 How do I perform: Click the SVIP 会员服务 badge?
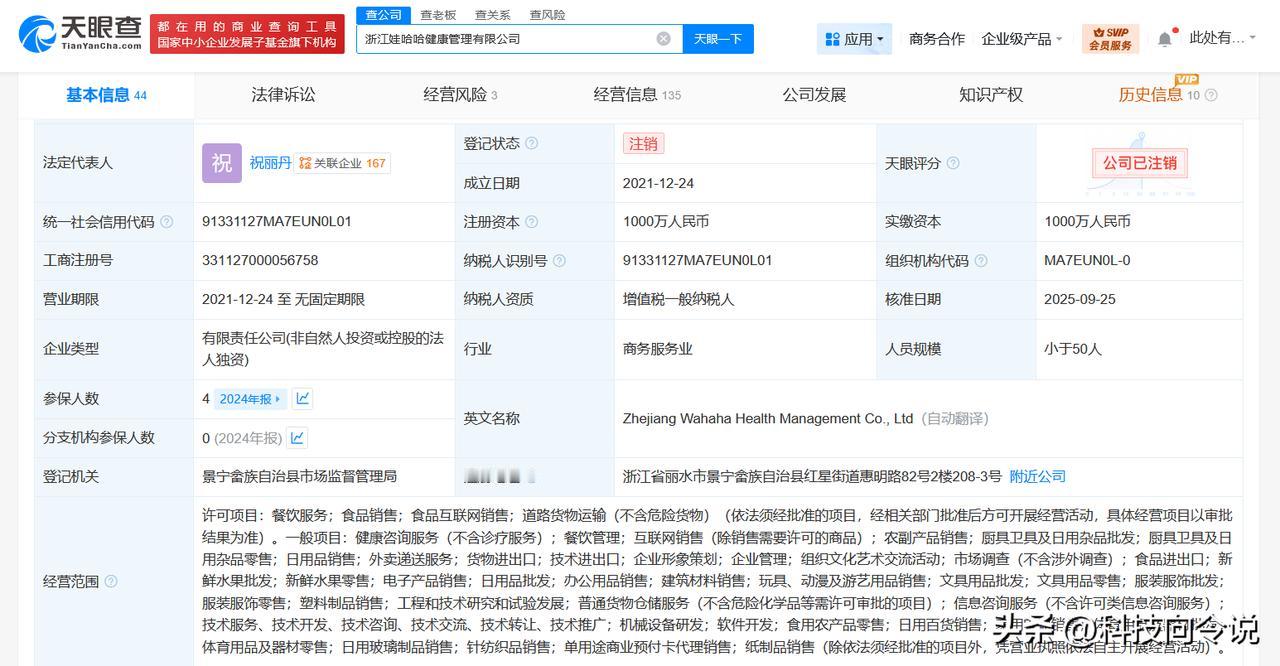click(1110, 39)
